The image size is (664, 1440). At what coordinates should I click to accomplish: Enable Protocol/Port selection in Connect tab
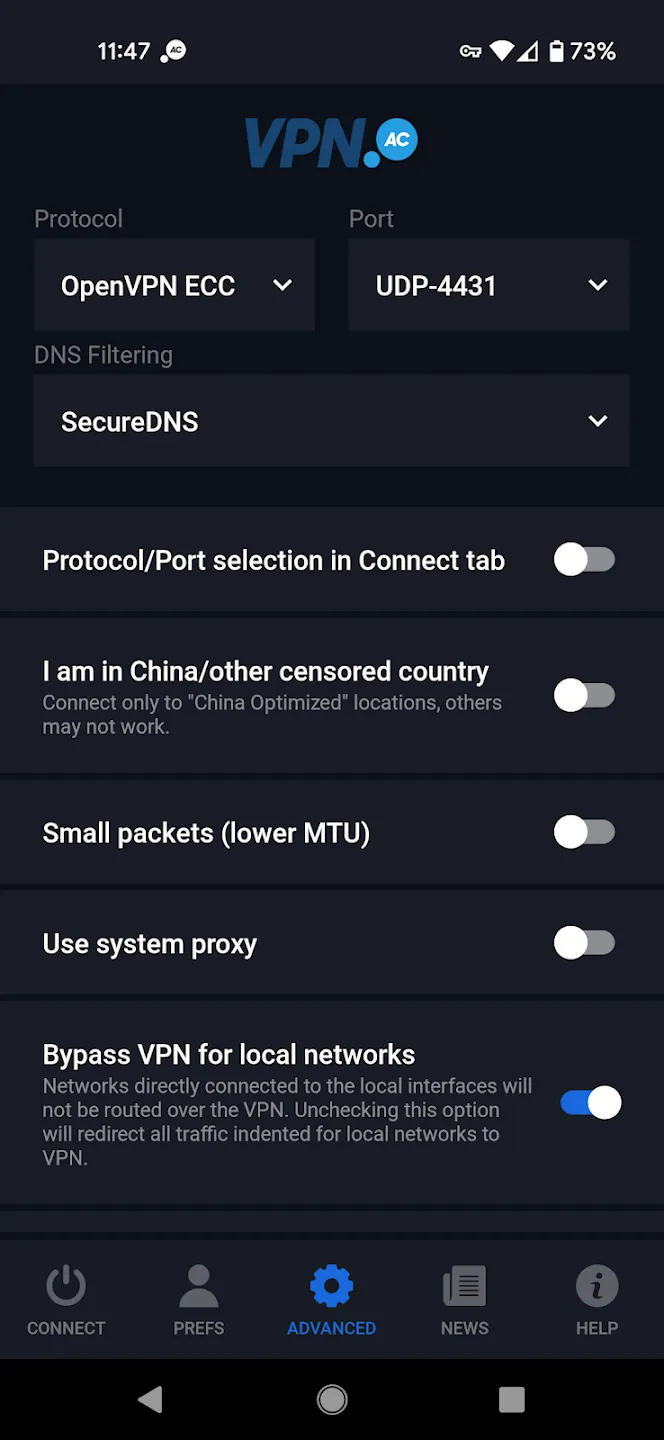point(584,560)
